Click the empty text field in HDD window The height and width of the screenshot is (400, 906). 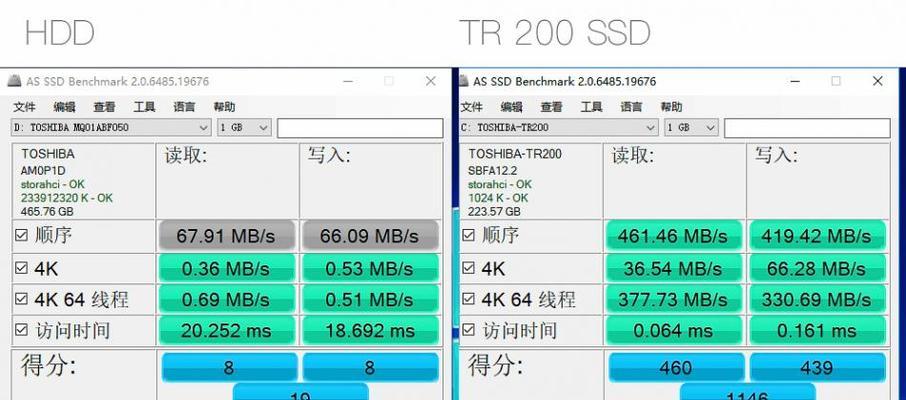click(x=360, y=128)
